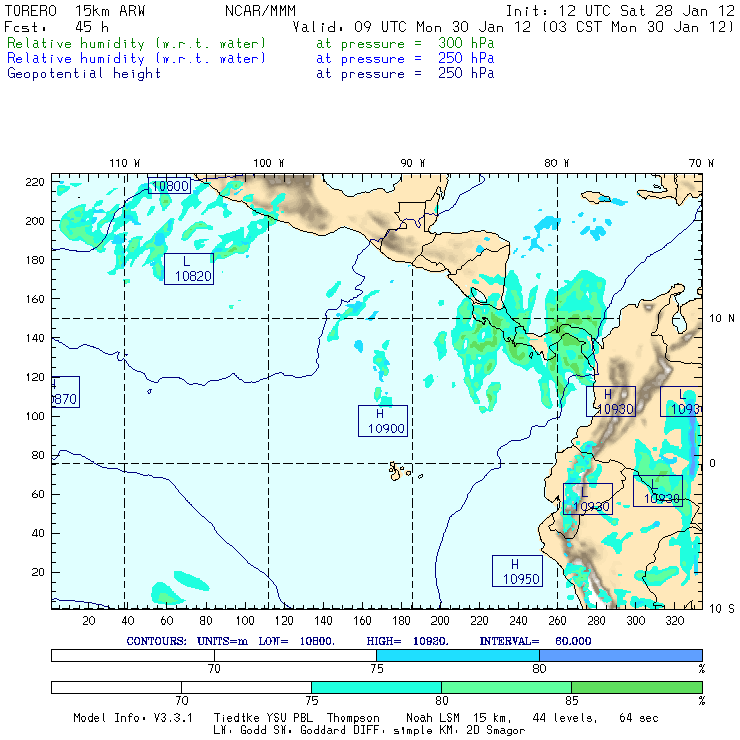
Task: Click the 'Noah LSM' label
Action: pyautogui.click(x=432, y=718)
